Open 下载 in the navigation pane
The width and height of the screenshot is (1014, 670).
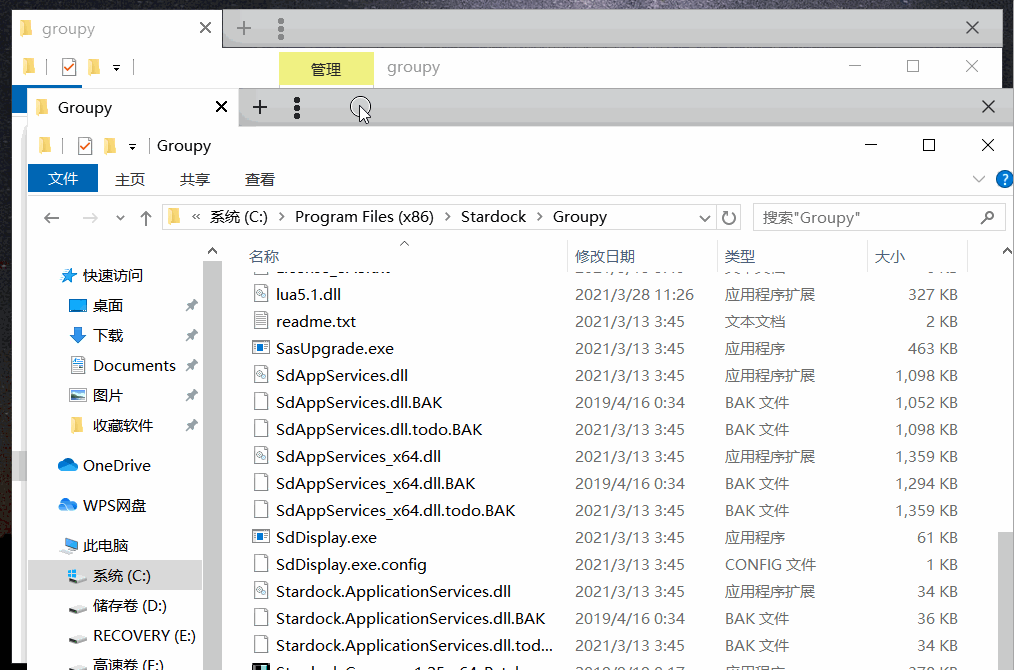click(x=107, y=336)
